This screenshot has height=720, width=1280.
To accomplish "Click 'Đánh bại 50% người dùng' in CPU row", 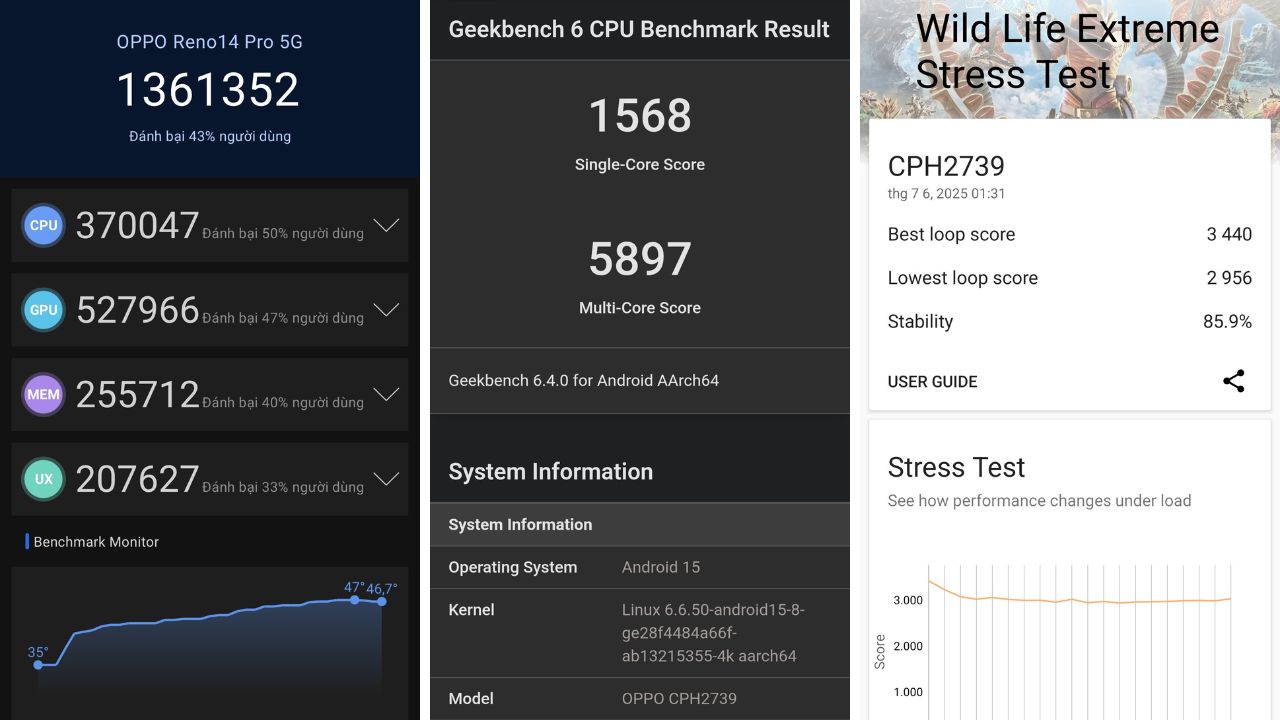I will click(283, 234).
